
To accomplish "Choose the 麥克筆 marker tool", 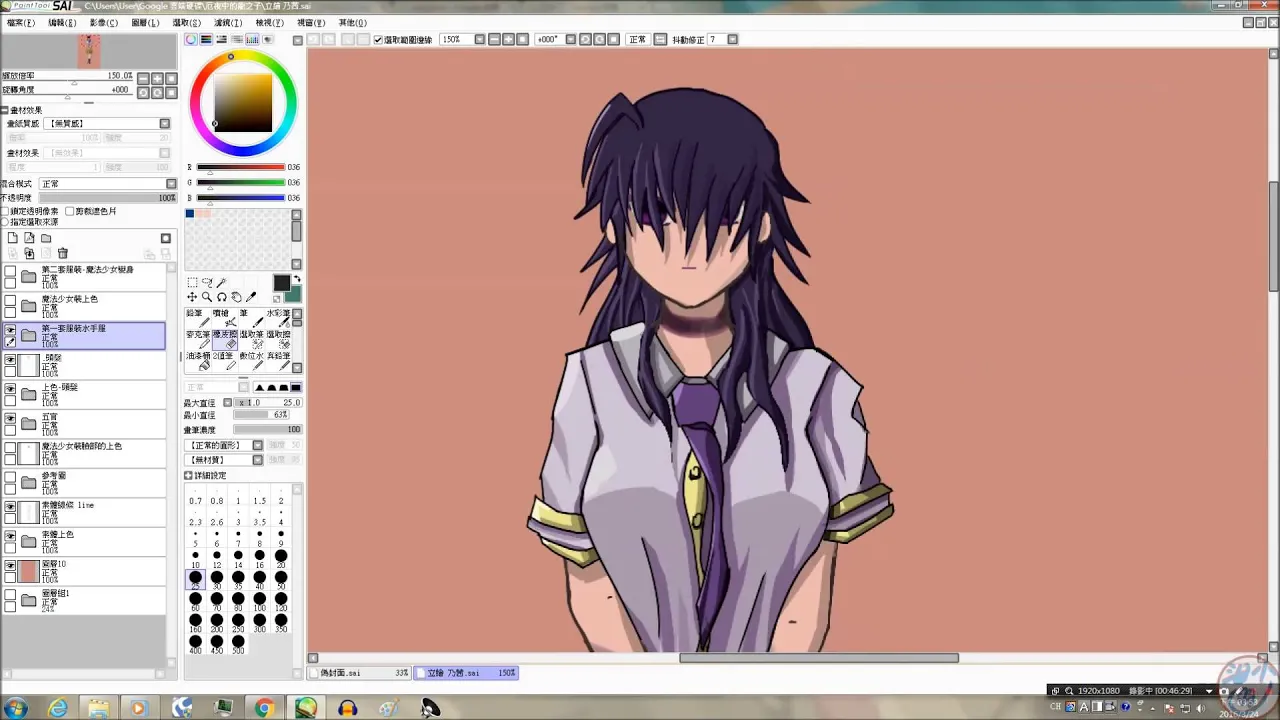I will tap(196, 339).
